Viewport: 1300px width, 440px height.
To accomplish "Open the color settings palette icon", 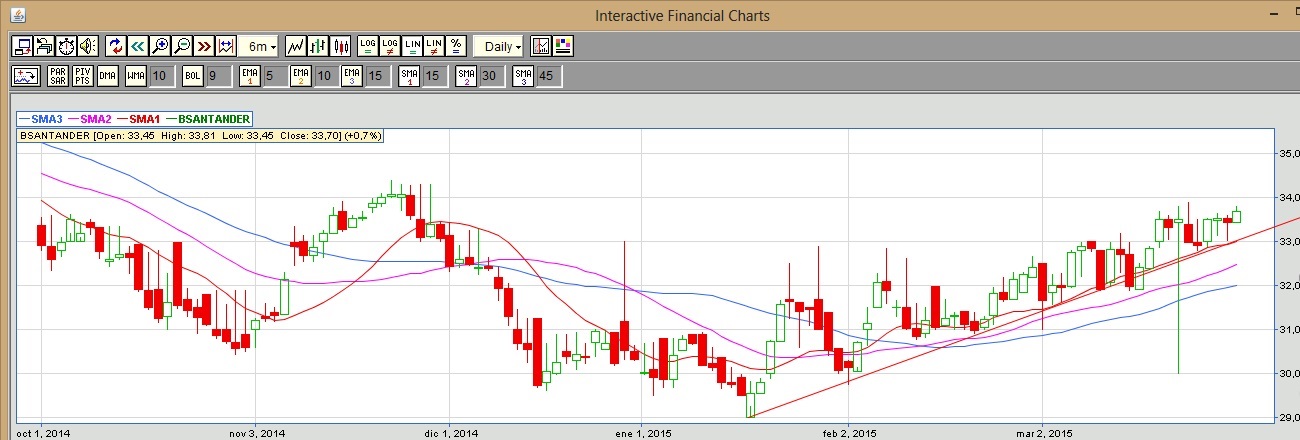I will click(563, 46).
